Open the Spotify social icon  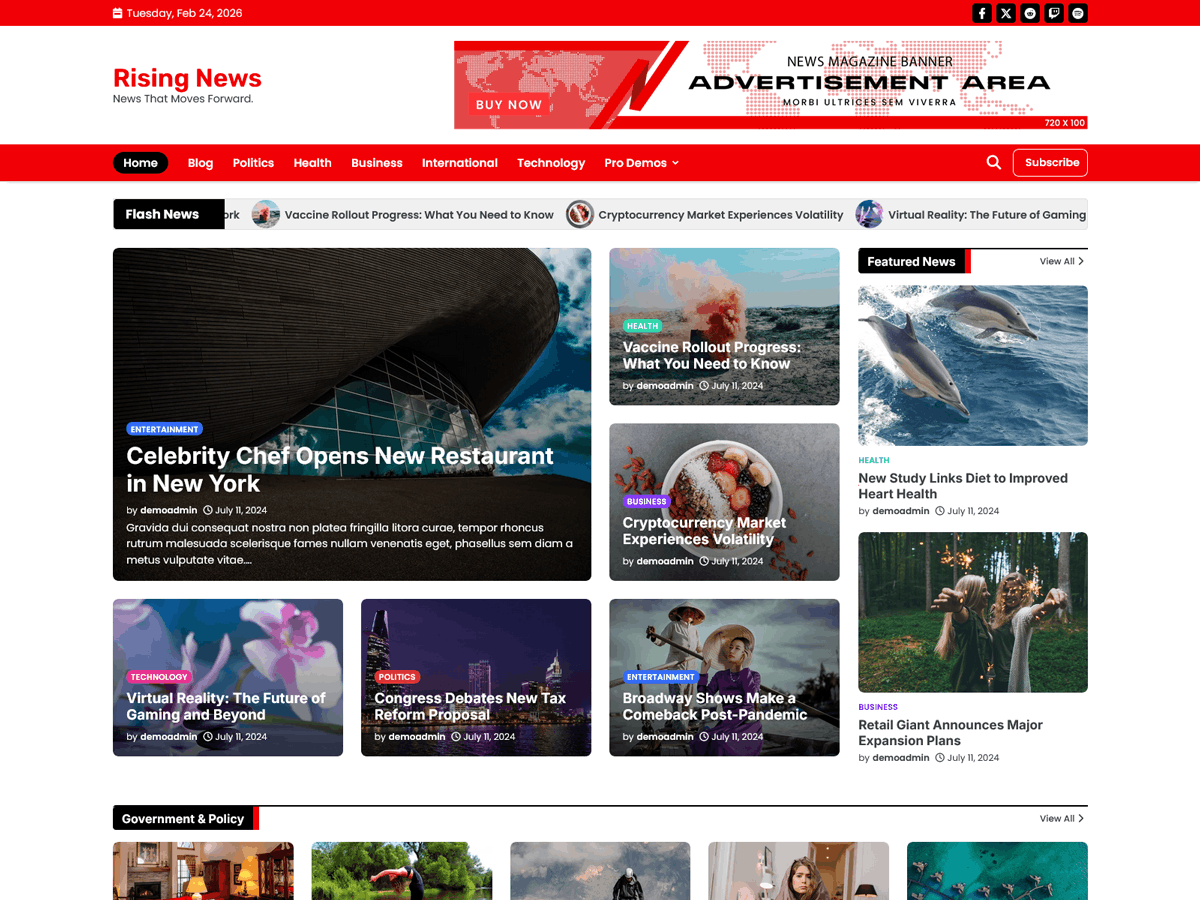[x=1077, y=13]
